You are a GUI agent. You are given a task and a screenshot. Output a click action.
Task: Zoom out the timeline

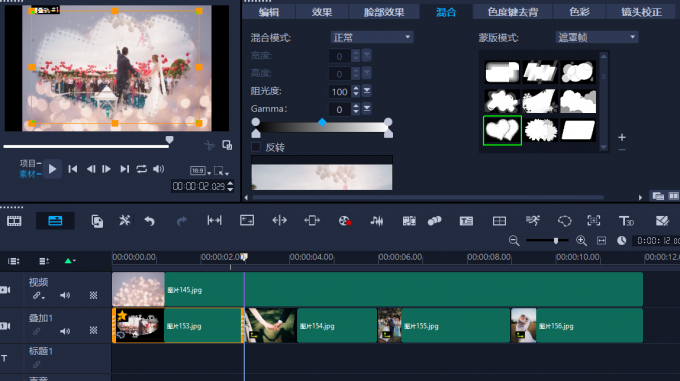(x=514, y=241)
